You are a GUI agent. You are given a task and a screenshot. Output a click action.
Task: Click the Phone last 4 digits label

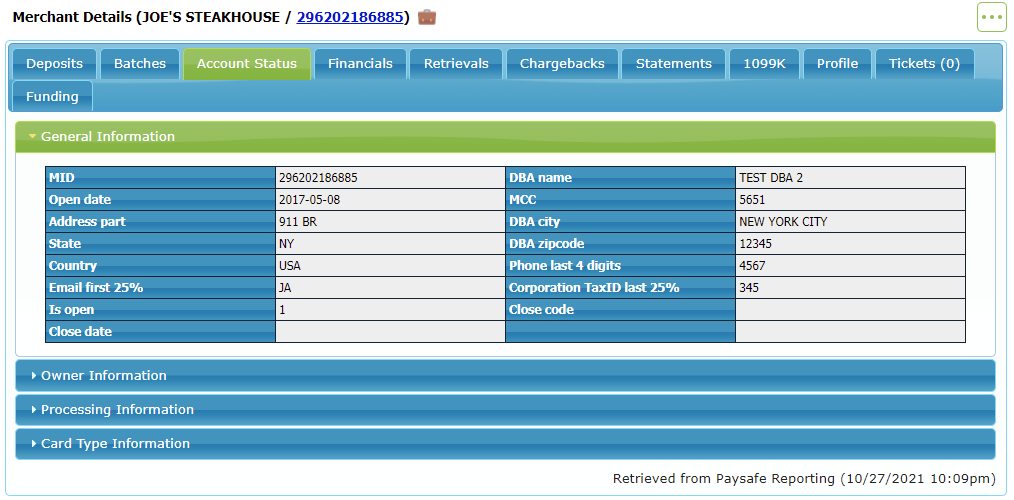point(620,266)
